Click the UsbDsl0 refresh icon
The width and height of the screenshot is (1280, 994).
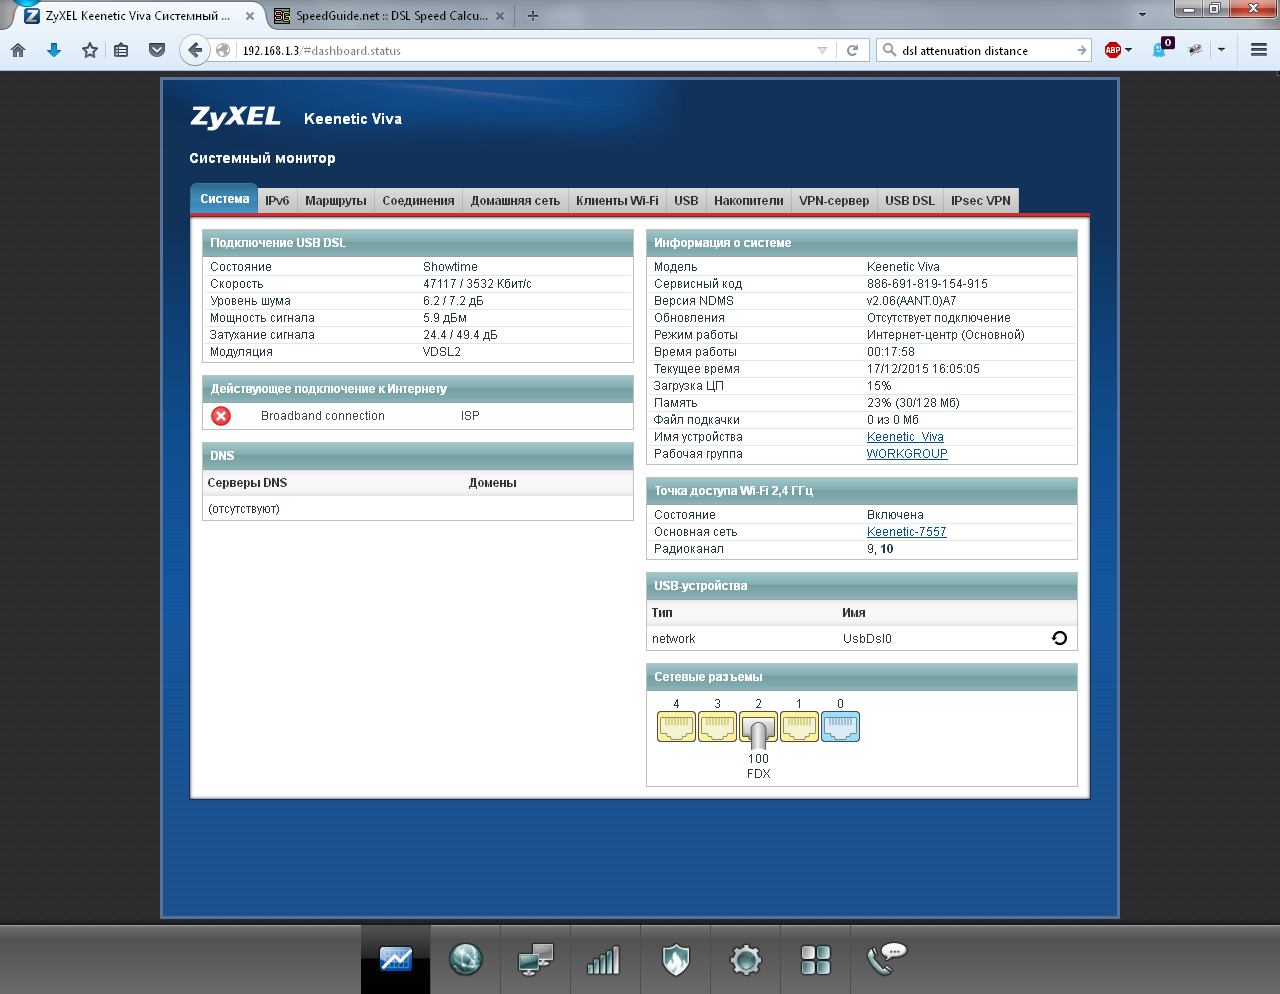[x=1060, y=638]
